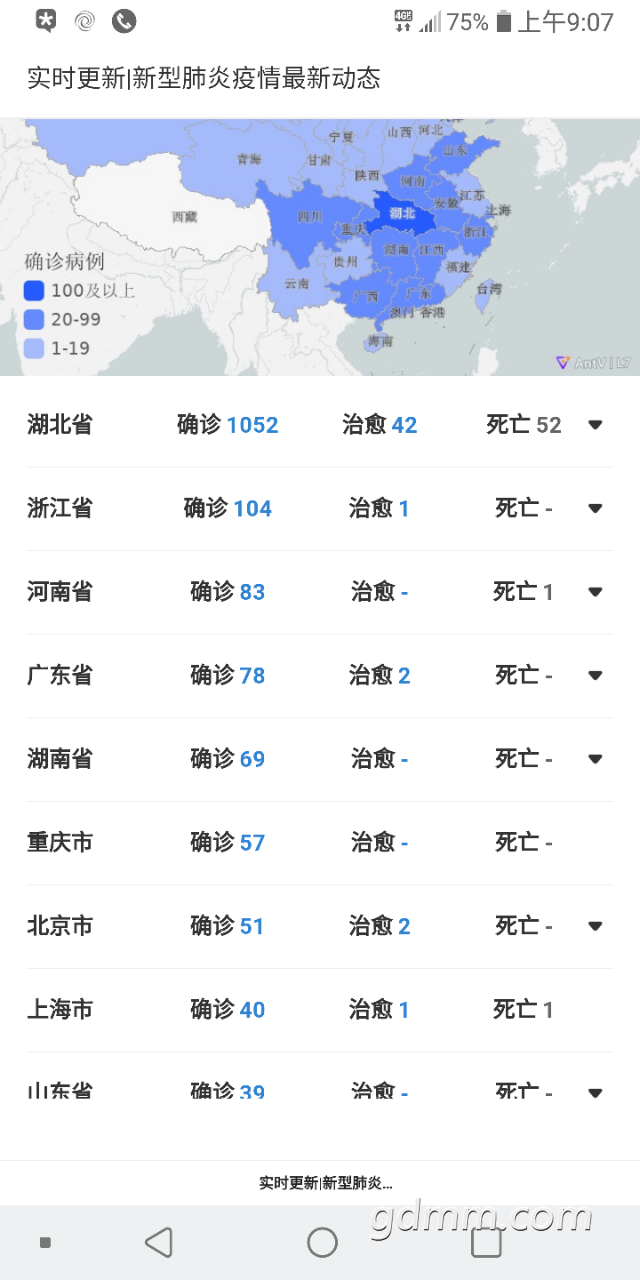Tap the battery icon in status bar
The width and height of the screenshot is (640, 1280).
504,22
